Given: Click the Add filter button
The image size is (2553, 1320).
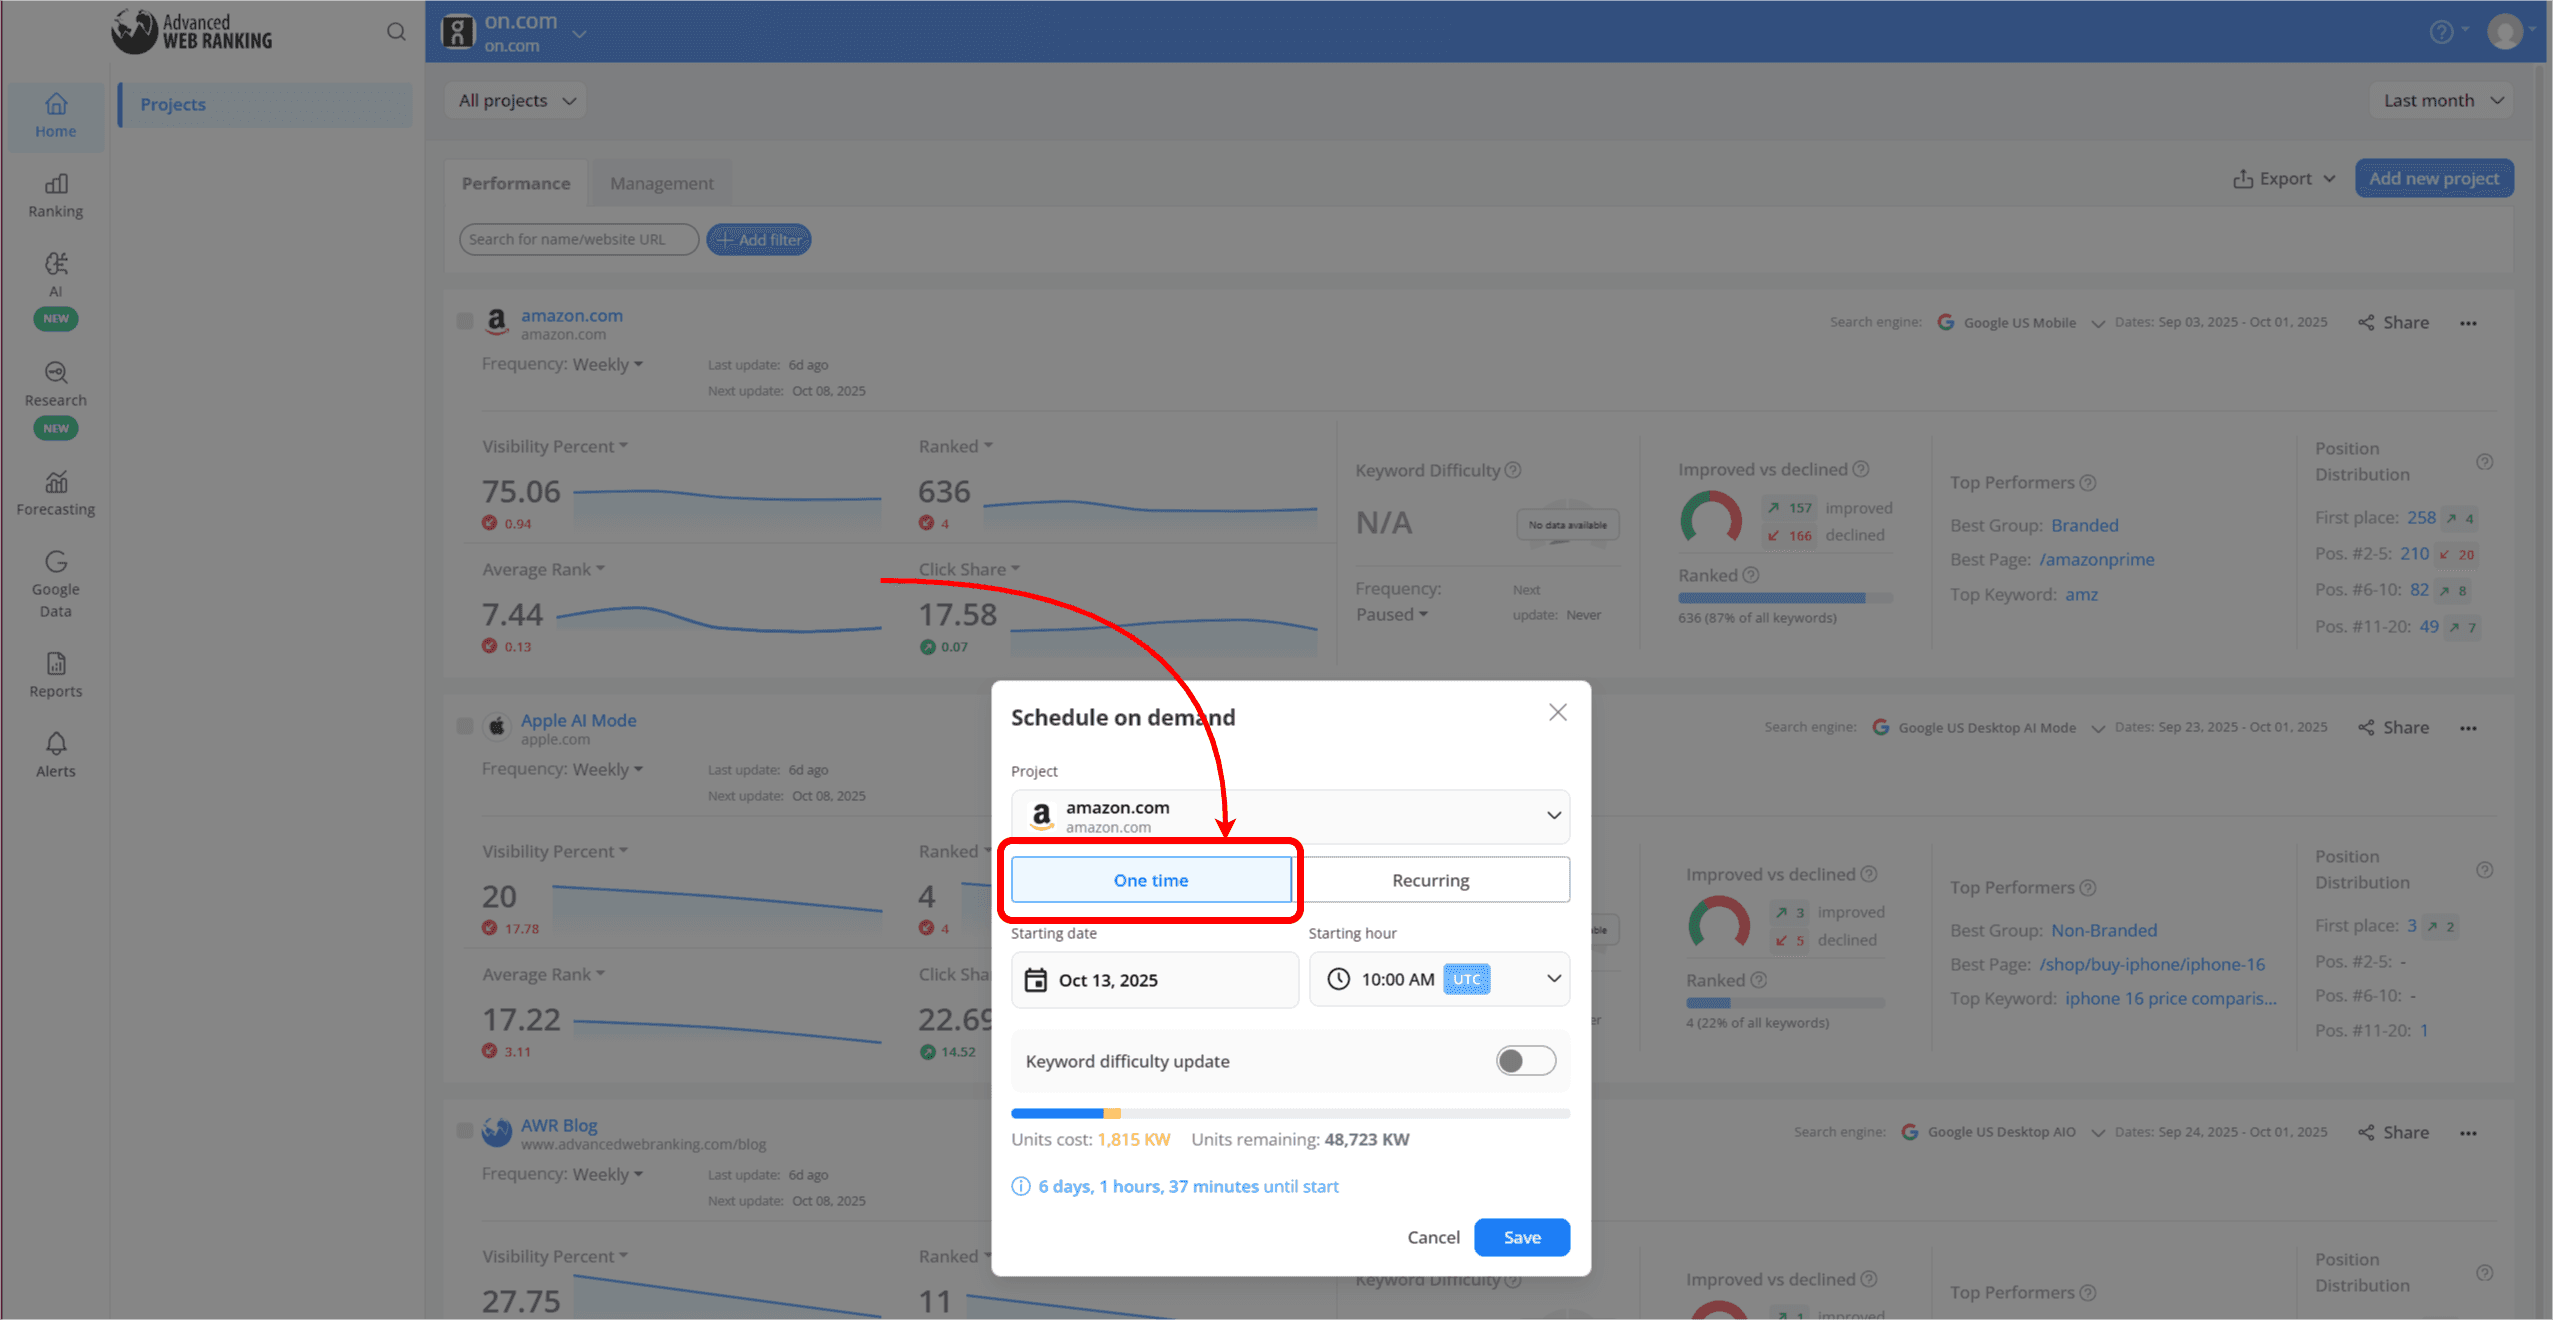Looking at the screenshot, I should 759,240.
